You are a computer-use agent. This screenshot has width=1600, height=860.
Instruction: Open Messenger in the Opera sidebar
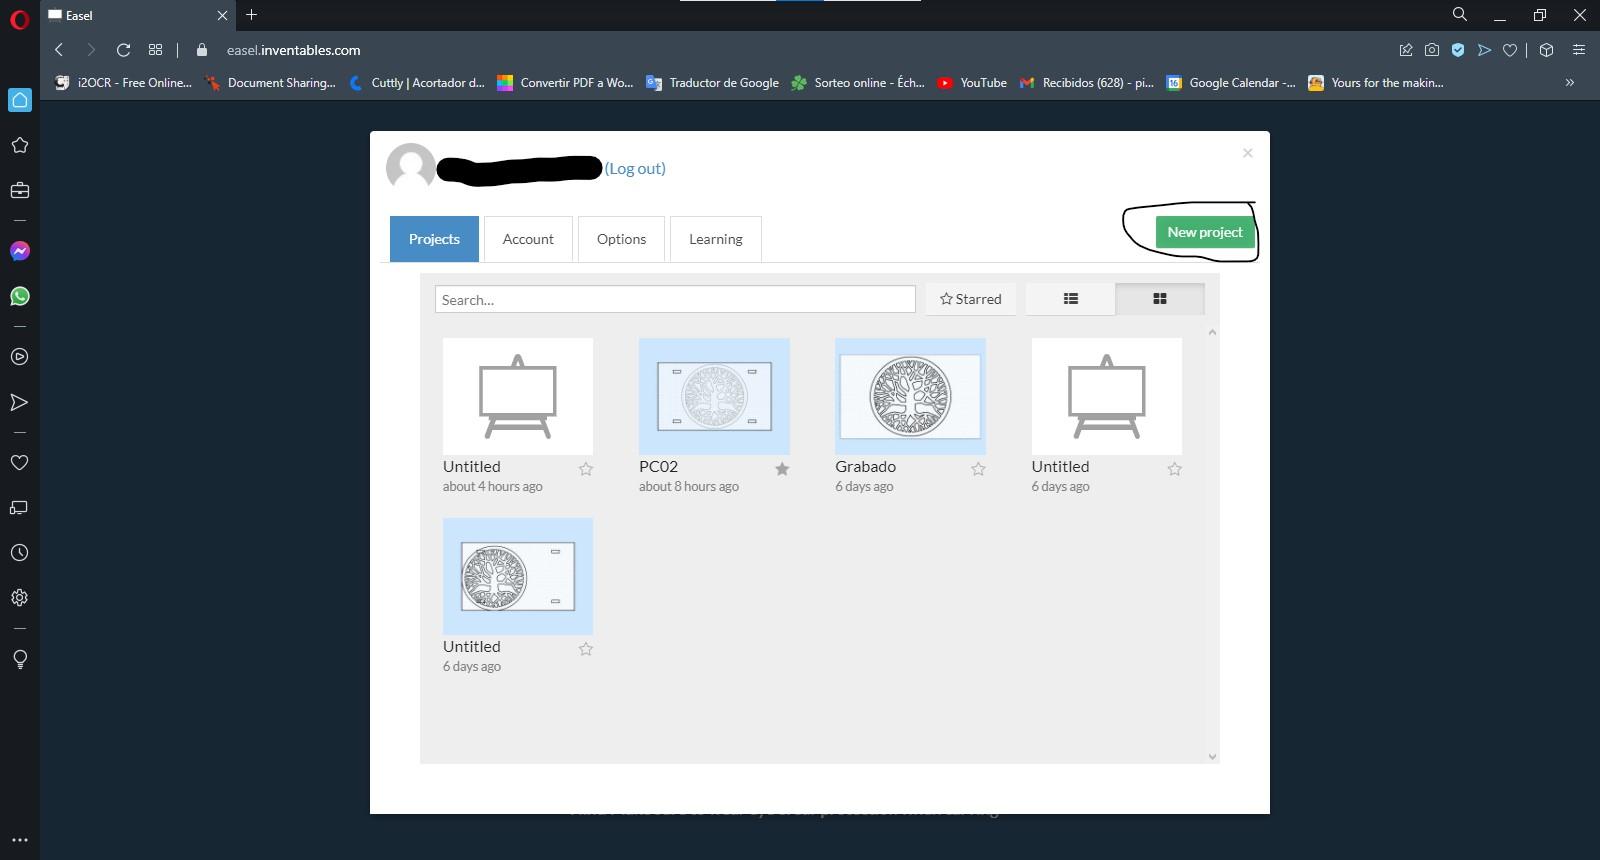[19, 251]
